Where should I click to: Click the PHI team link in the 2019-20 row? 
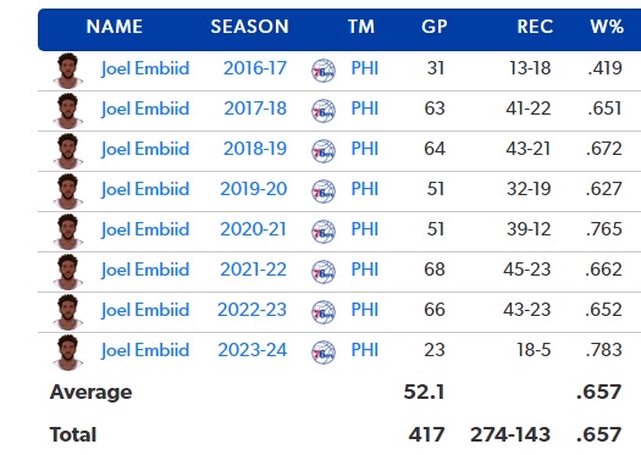[365, 189]
